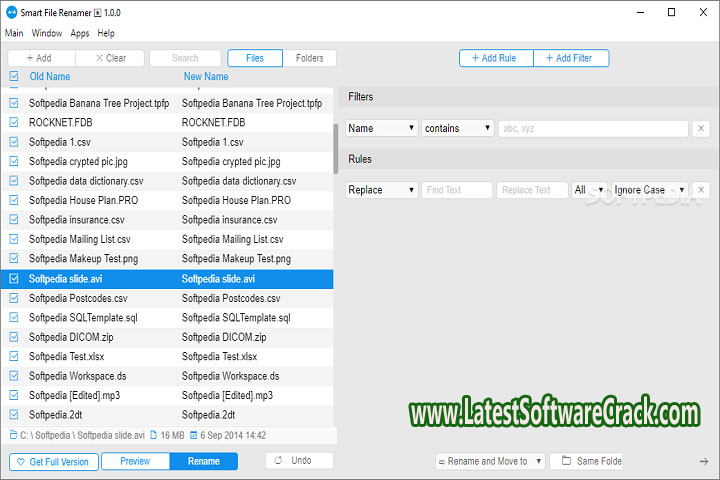
Task: Click the + Add button
Action: pyautogui.click(x=42, y=58)
